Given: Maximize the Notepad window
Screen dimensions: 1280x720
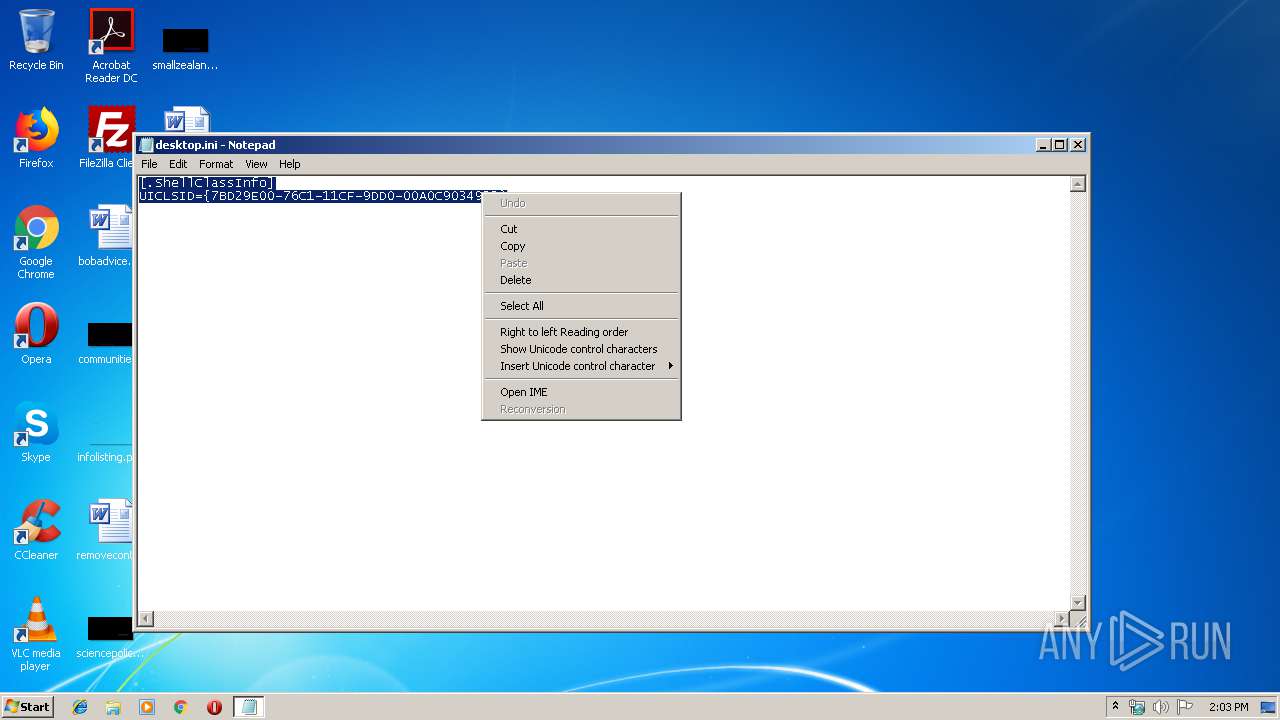Looking at the screenshot, I should (x=1061, y=145).
